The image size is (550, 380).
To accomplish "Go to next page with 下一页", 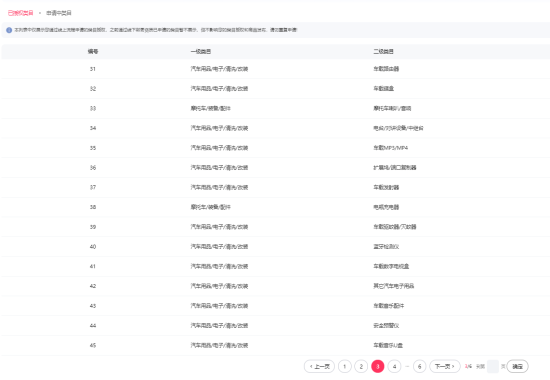I will pos(445,366).
